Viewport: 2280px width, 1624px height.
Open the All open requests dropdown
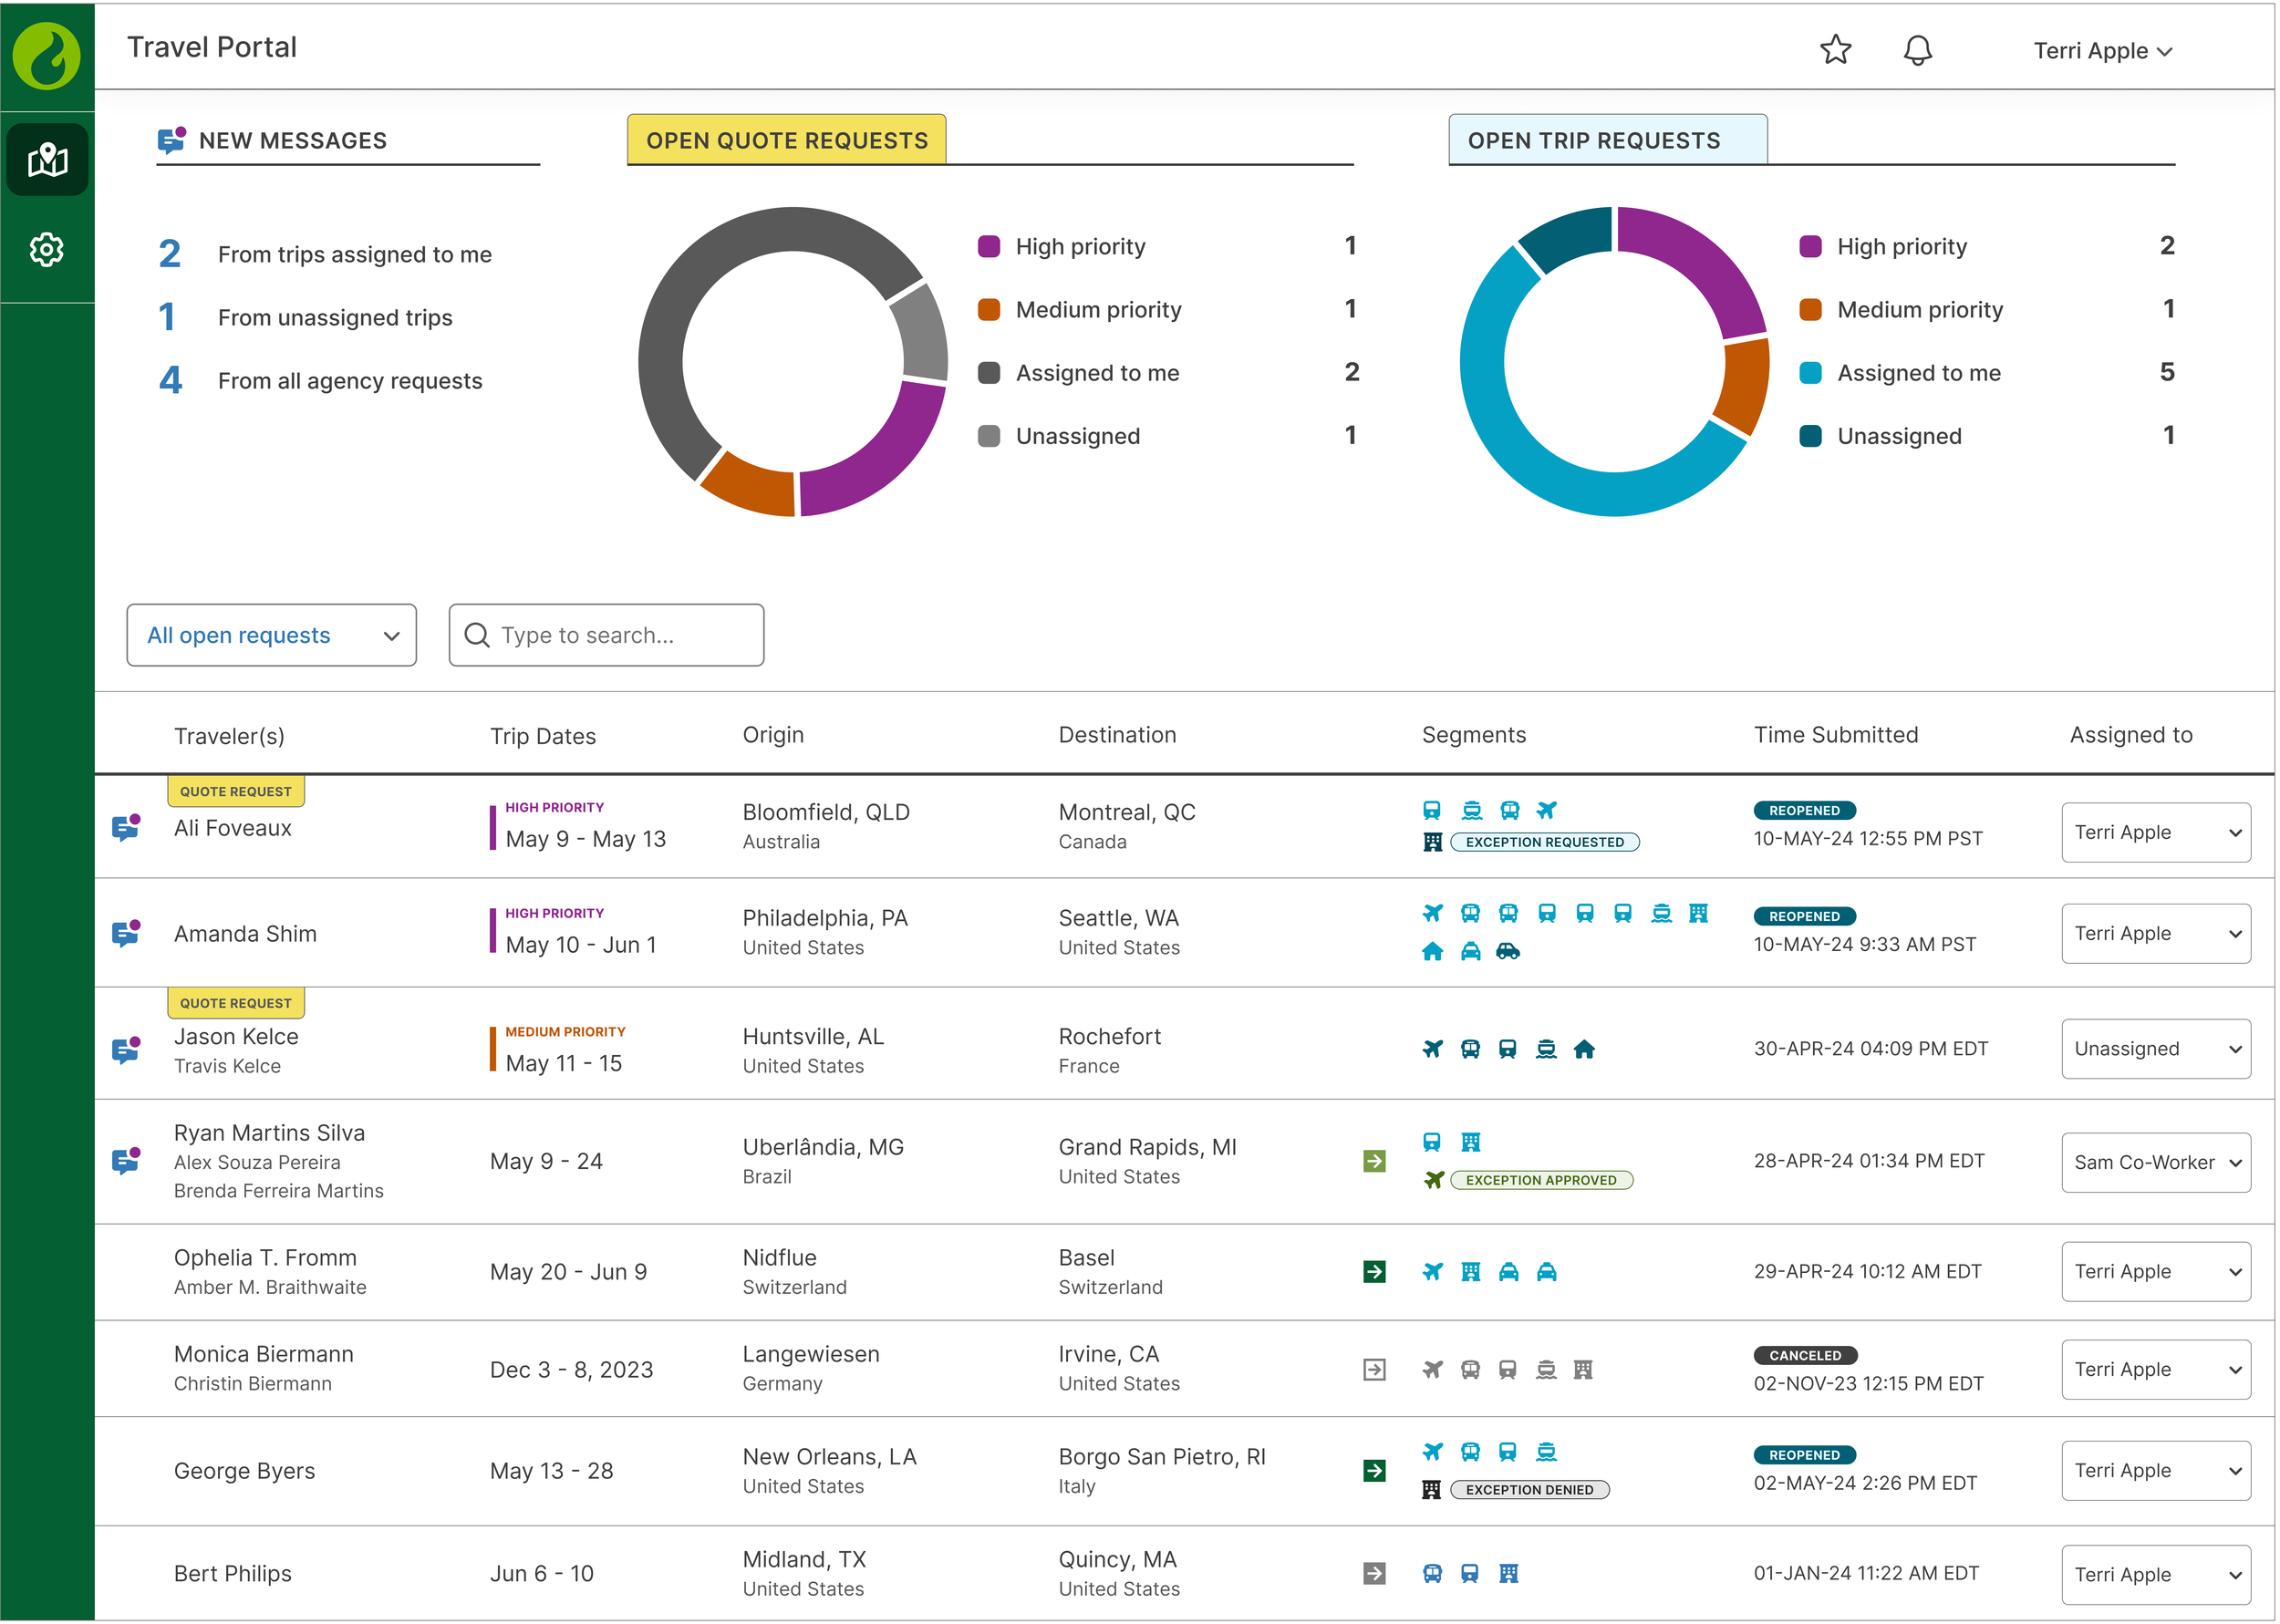point(271,635)
